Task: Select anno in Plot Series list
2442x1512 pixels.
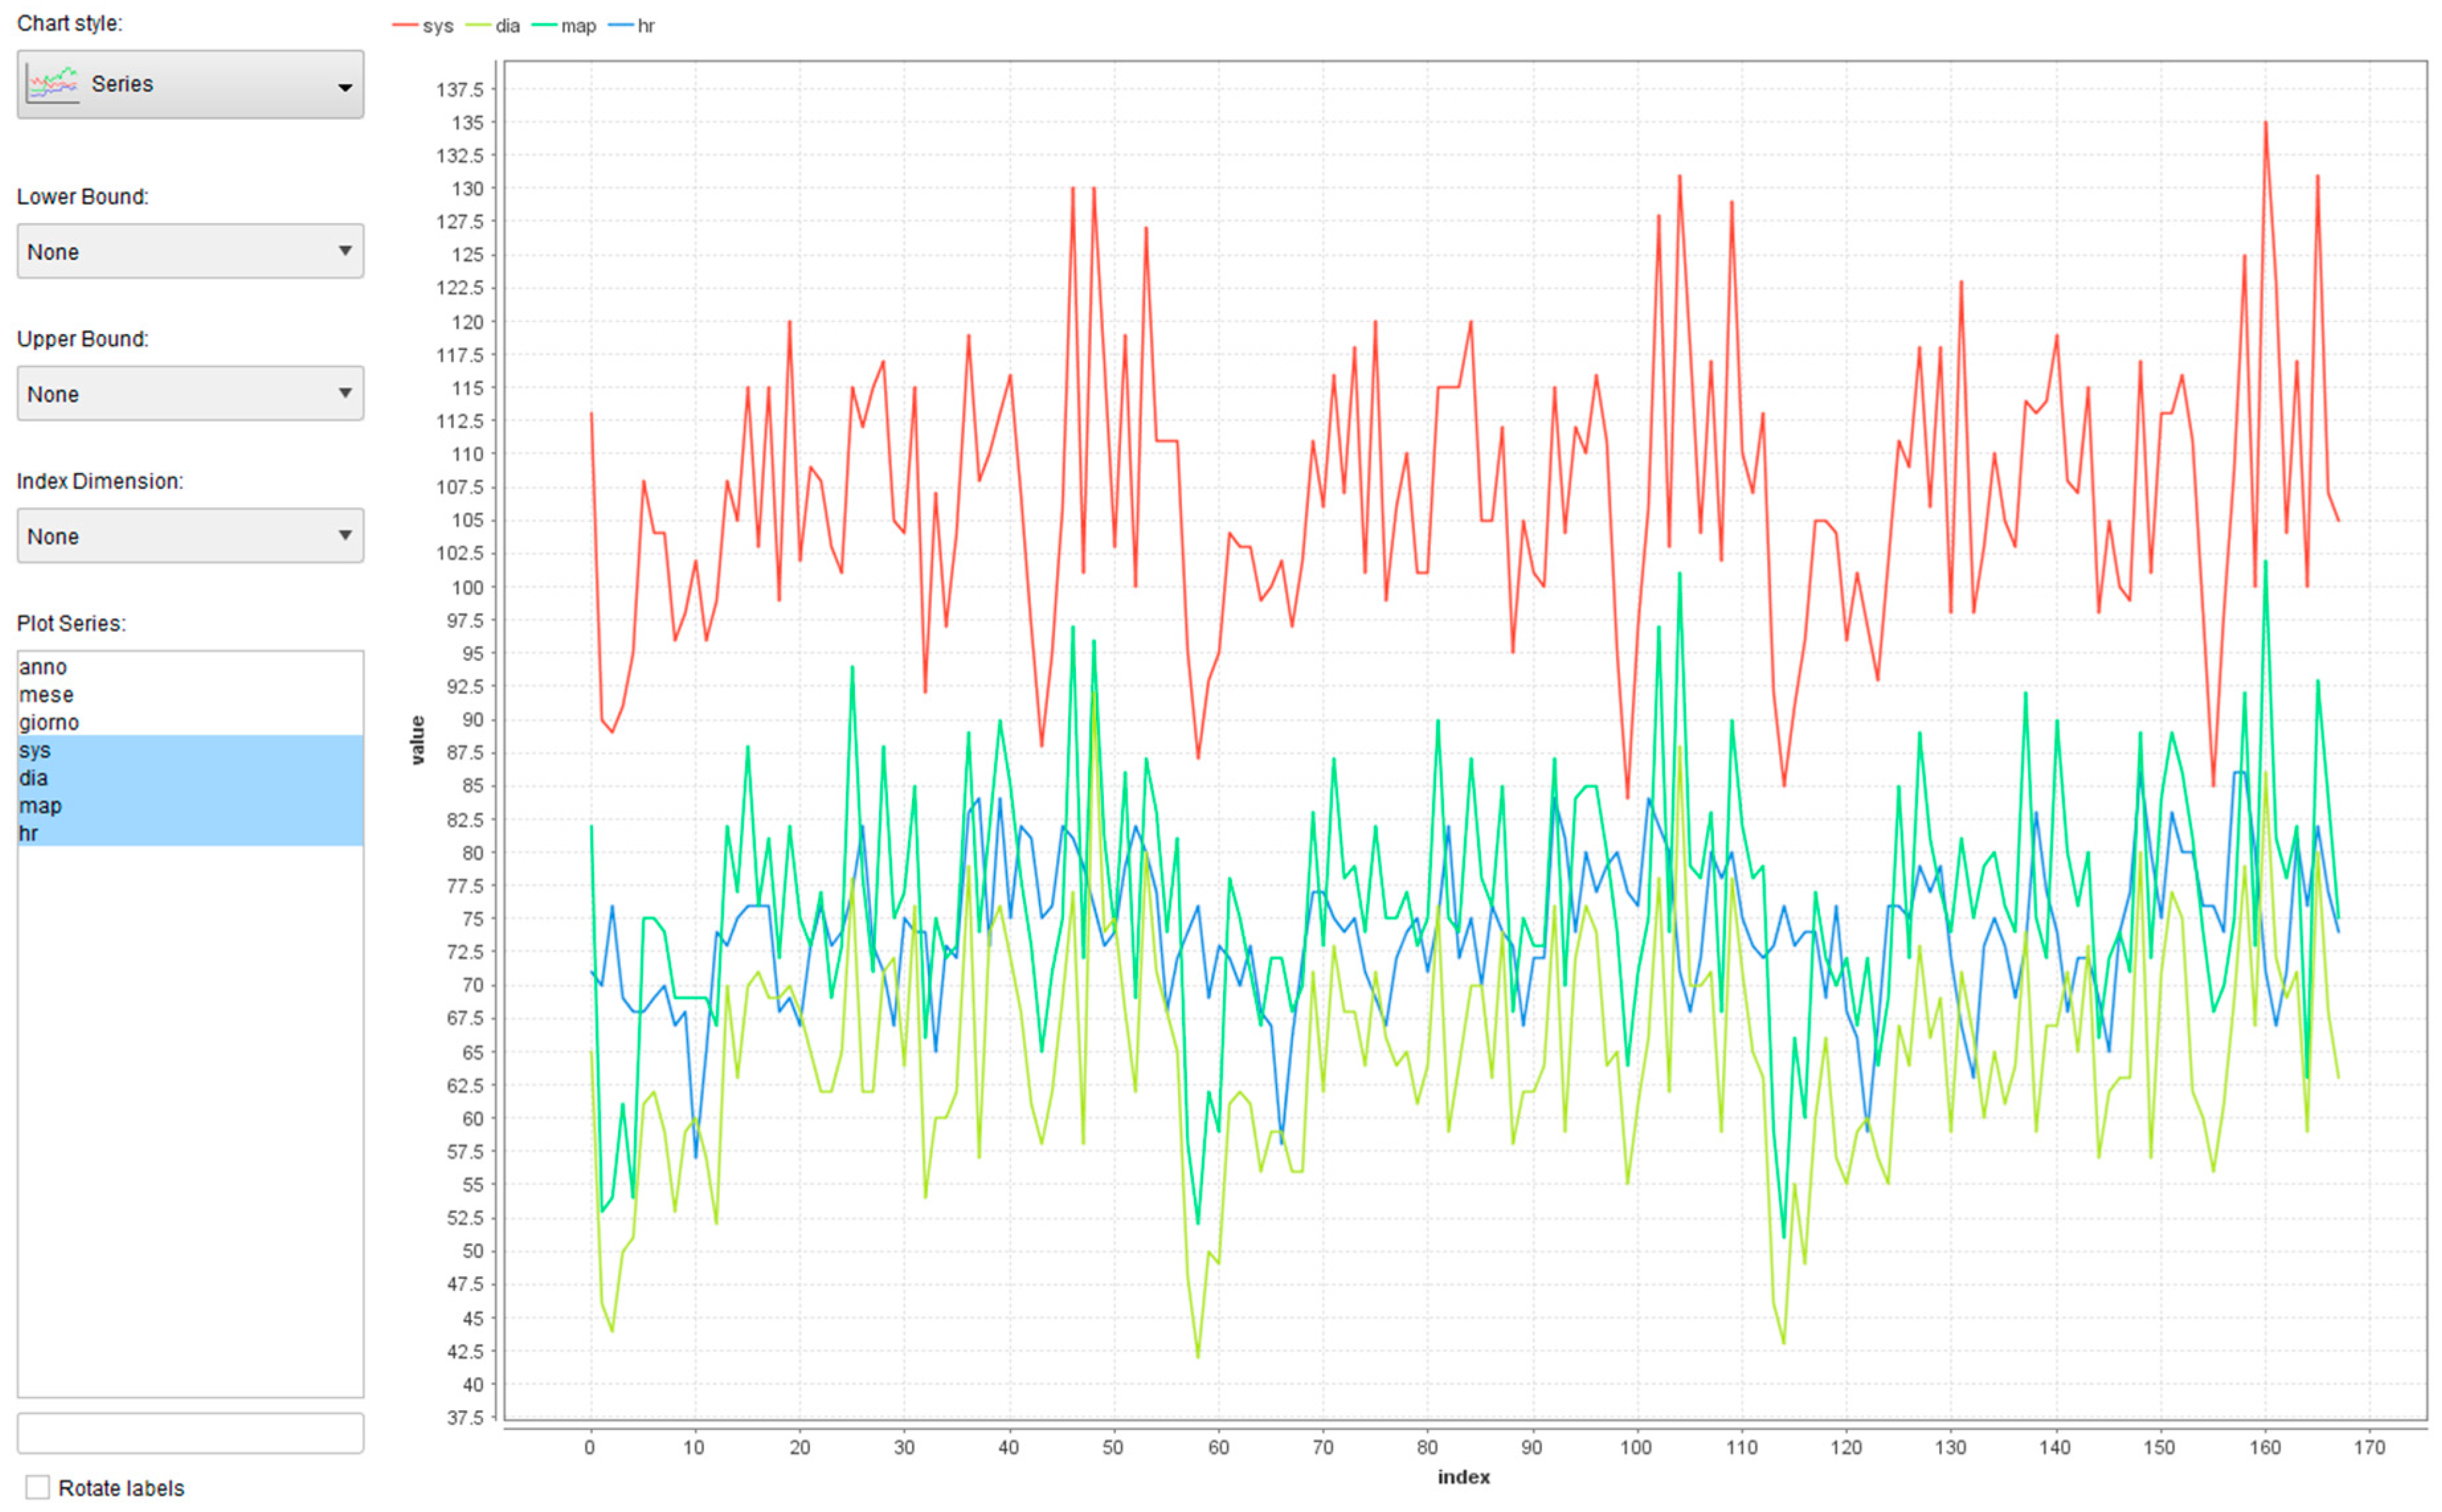Action: click(x=43, y=667)
